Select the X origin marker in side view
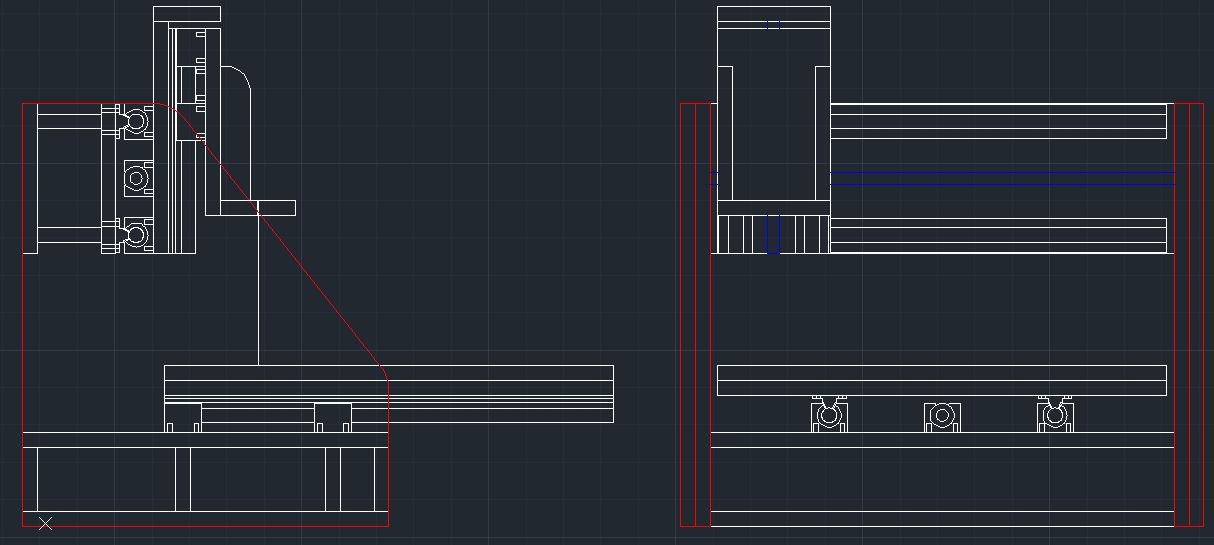Screen dimensions: 1214x545 [x=45, y=523]
